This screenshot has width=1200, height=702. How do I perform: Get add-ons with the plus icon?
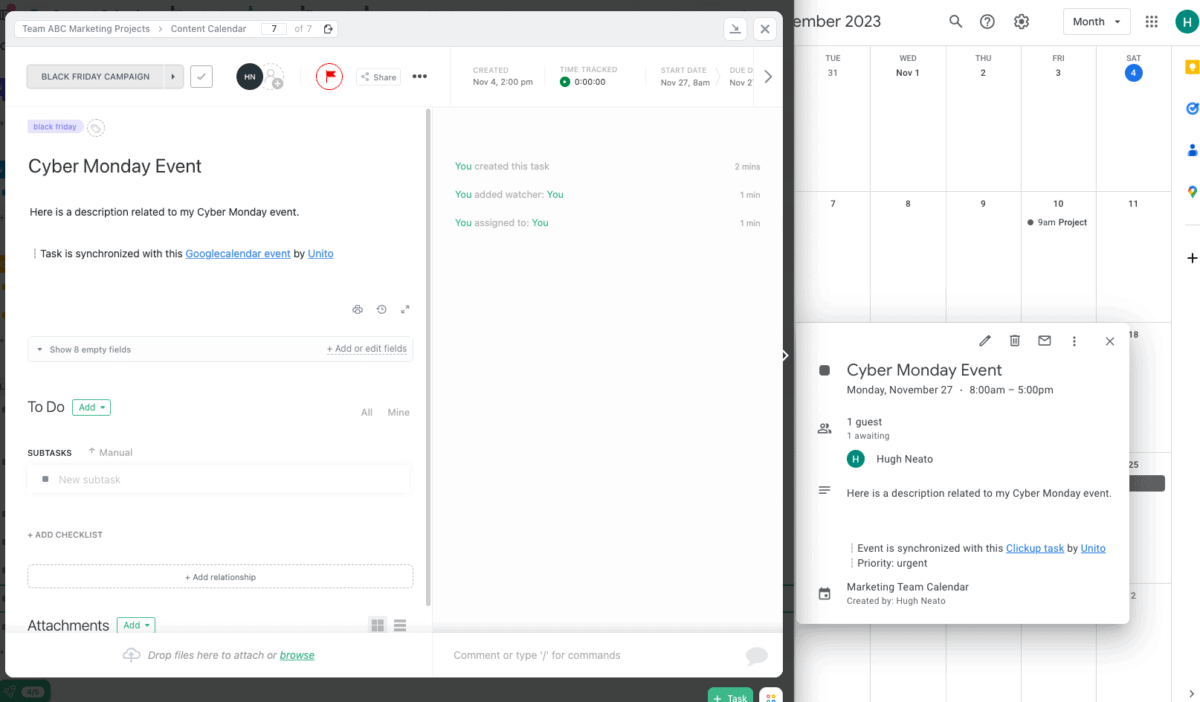coord(1192,258)
